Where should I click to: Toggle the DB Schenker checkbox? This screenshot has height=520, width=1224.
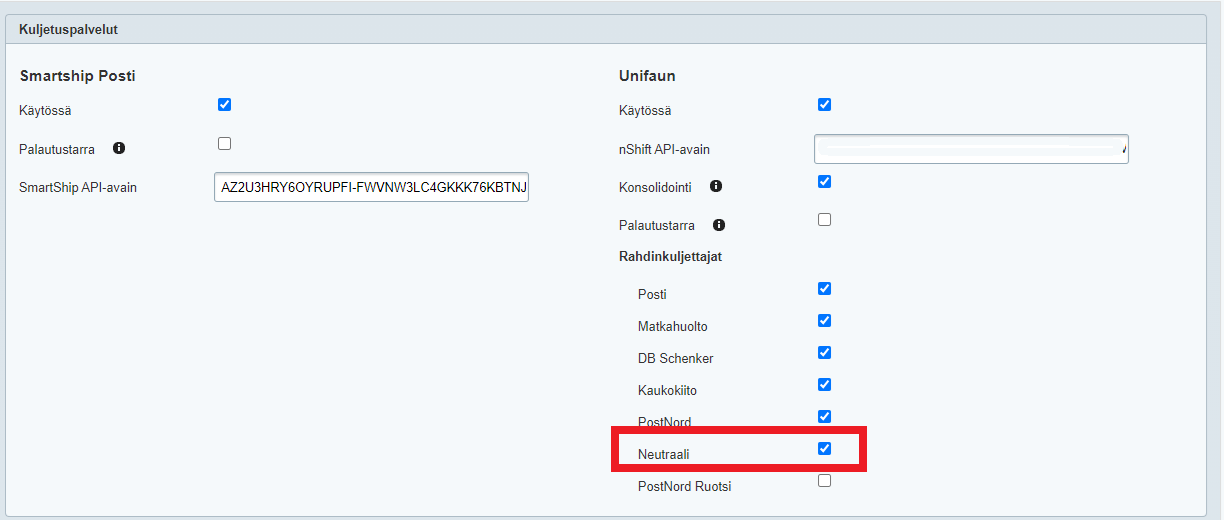coord(824,353)
